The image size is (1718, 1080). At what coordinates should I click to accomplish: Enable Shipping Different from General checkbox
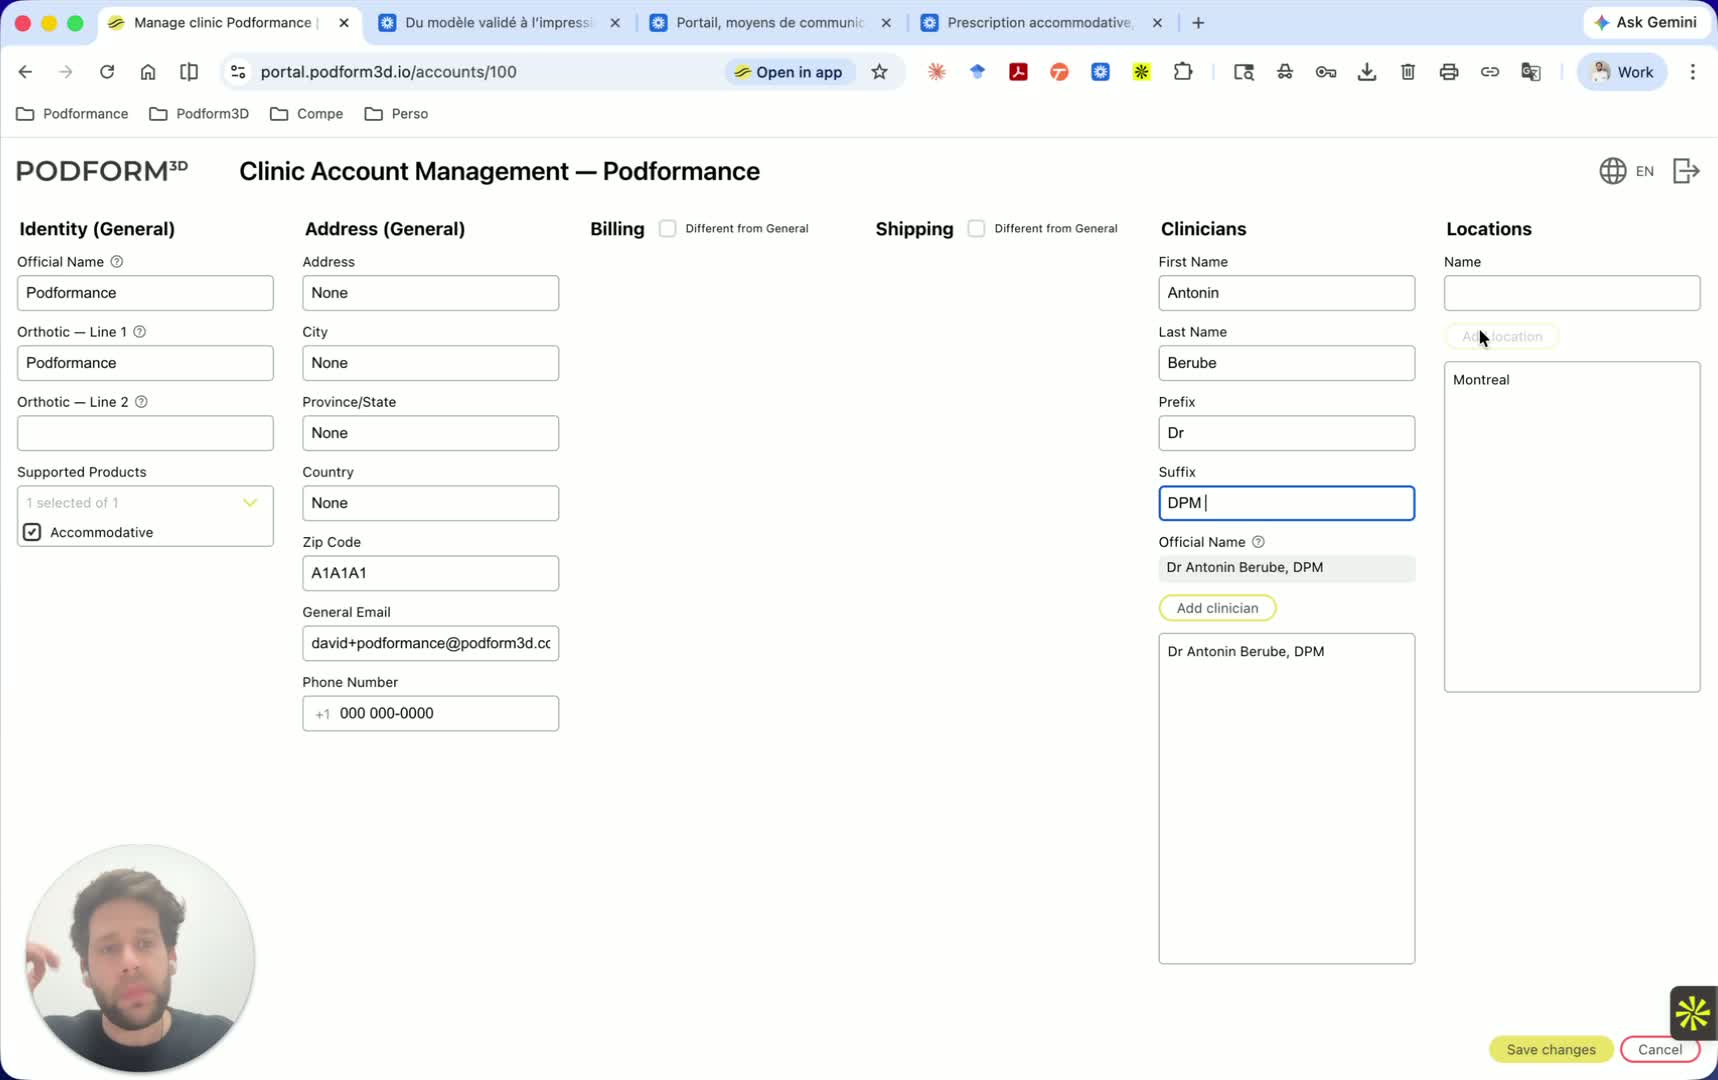[977, 229]
